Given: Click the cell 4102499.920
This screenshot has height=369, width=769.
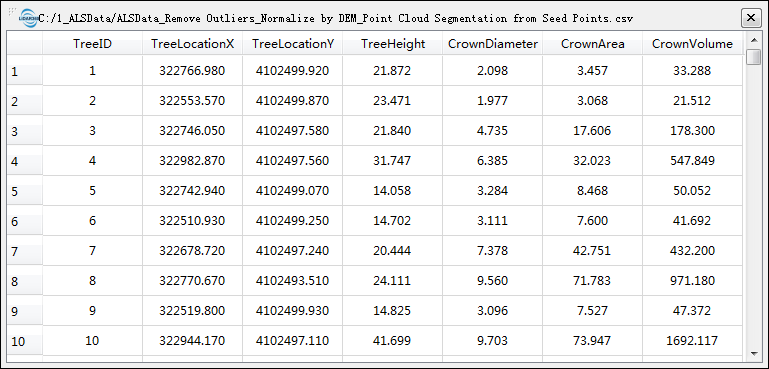Looking at the screenshot, I should 293,71.
